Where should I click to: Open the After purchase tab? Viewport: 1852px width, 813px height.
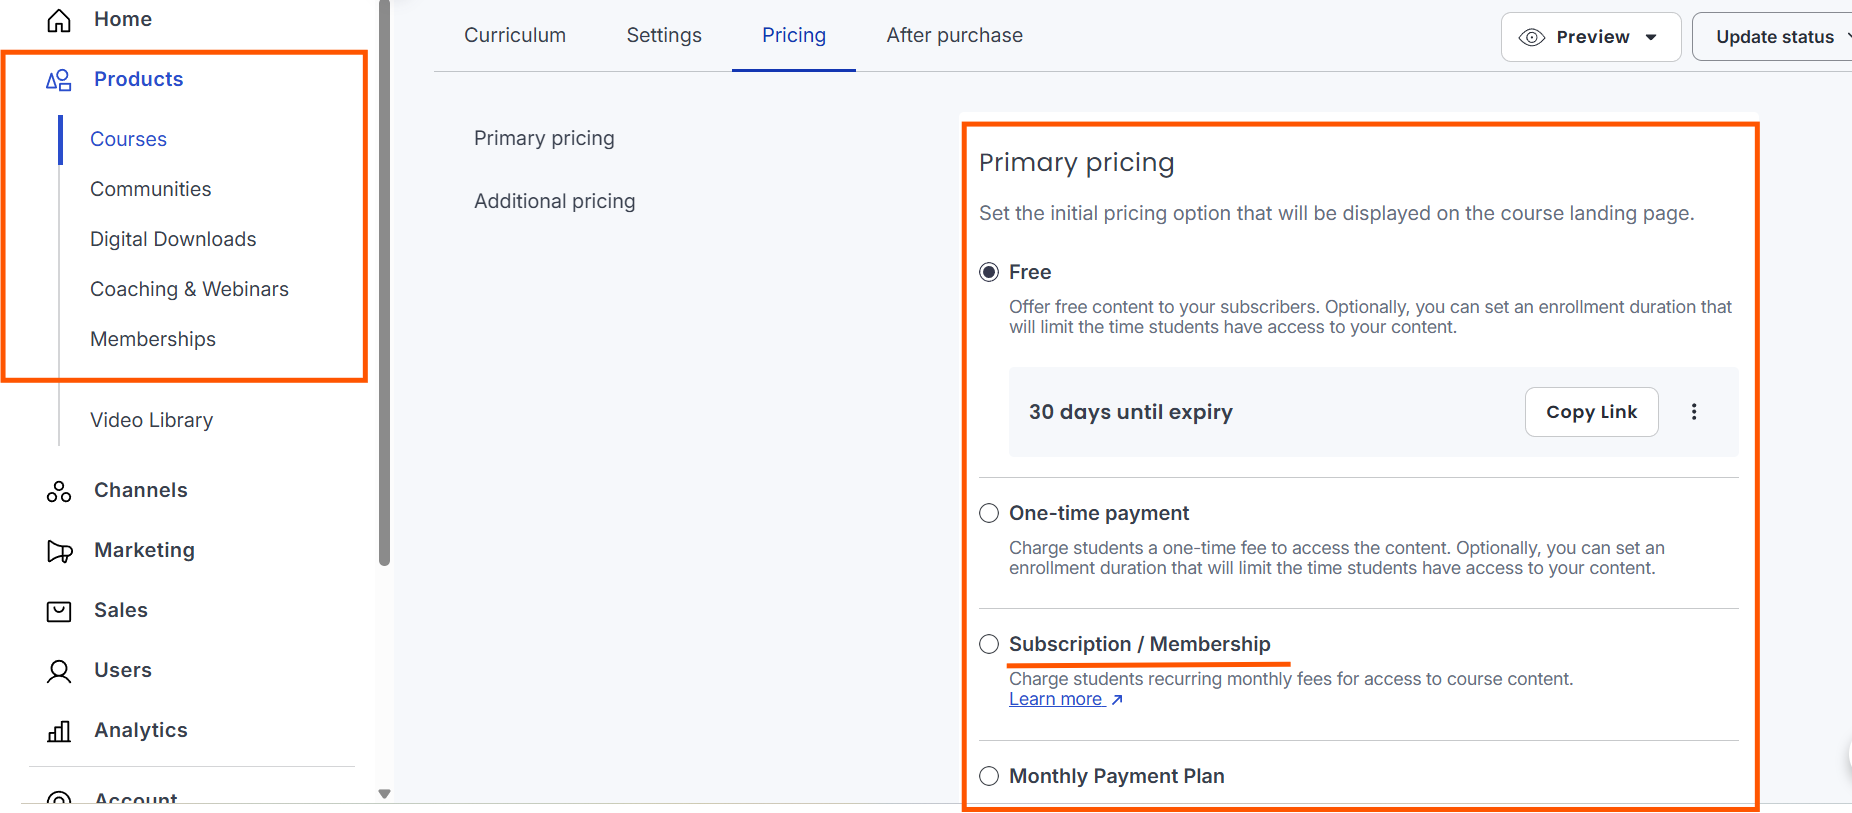click(954, 35)
